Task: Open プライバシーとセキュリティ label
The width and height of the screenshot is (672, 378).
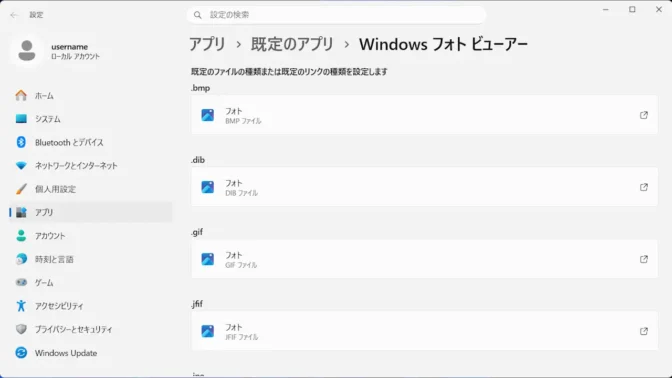Action: point(73,329)
